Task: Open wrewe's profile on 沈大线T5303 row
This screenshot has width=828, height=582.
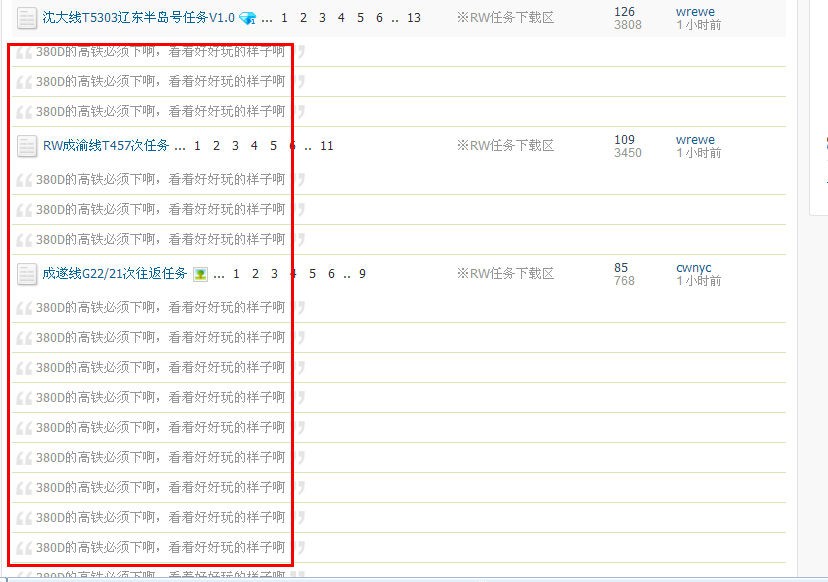Action: 695,12
